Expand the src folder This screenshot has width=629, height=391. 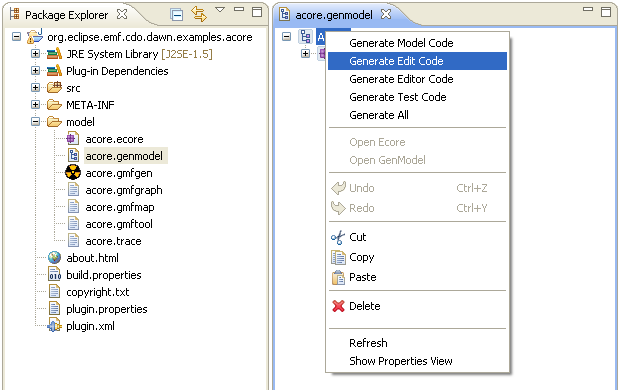tap(35, 87)
